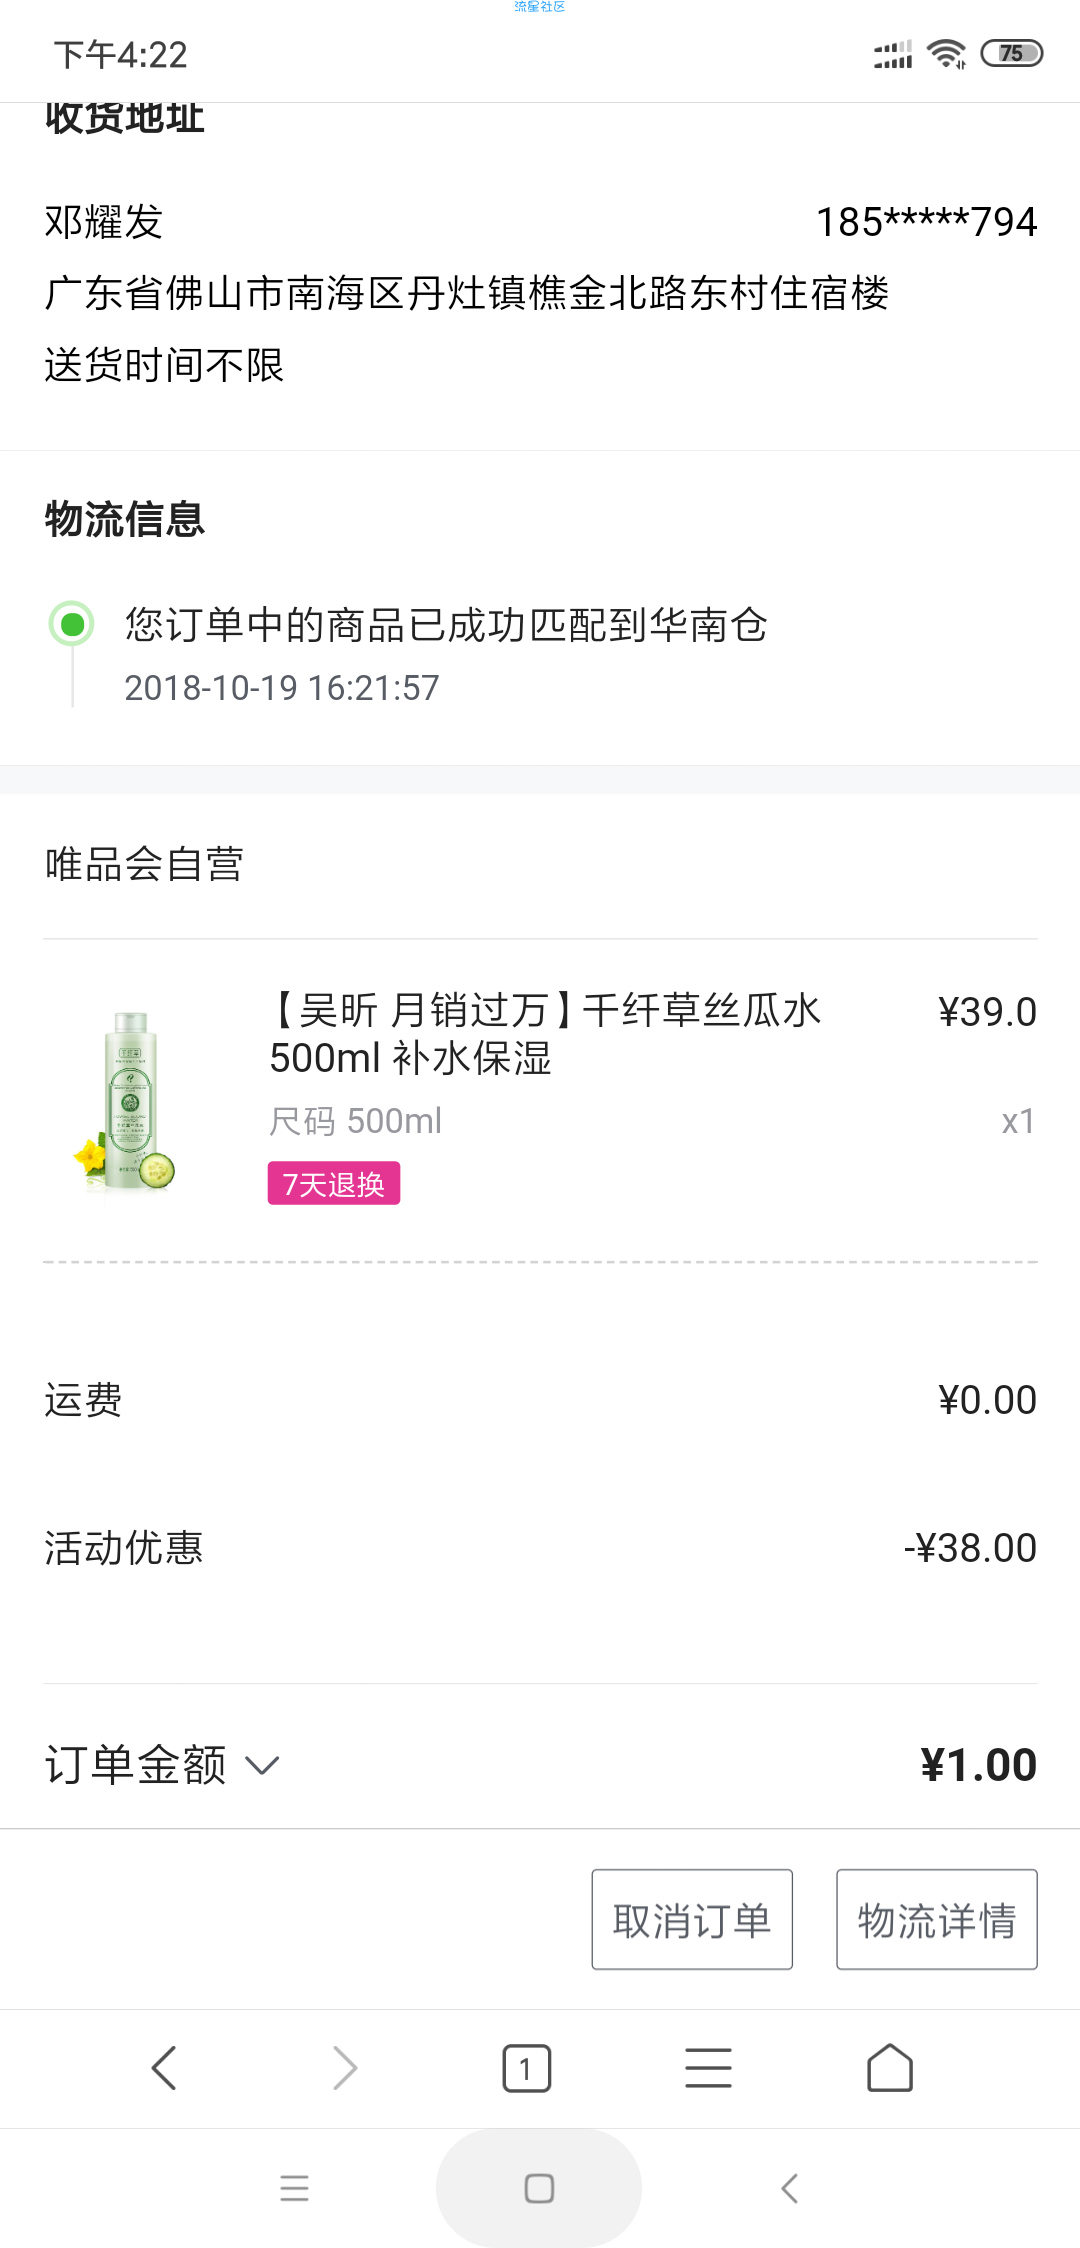The width and height of the screenshot is (1080, 2248).
Task: Open 物流详情 logistics details
Action: pos(936,1919)
